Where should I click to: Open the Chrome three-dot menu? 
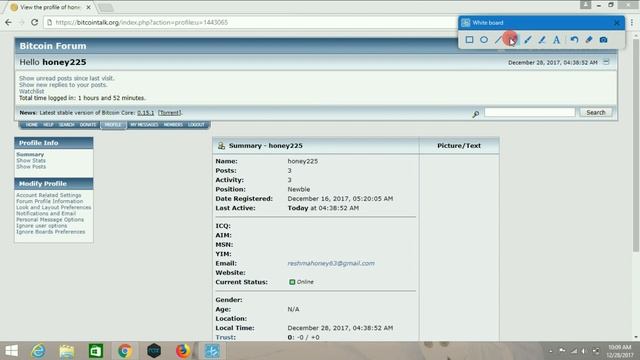632,23
